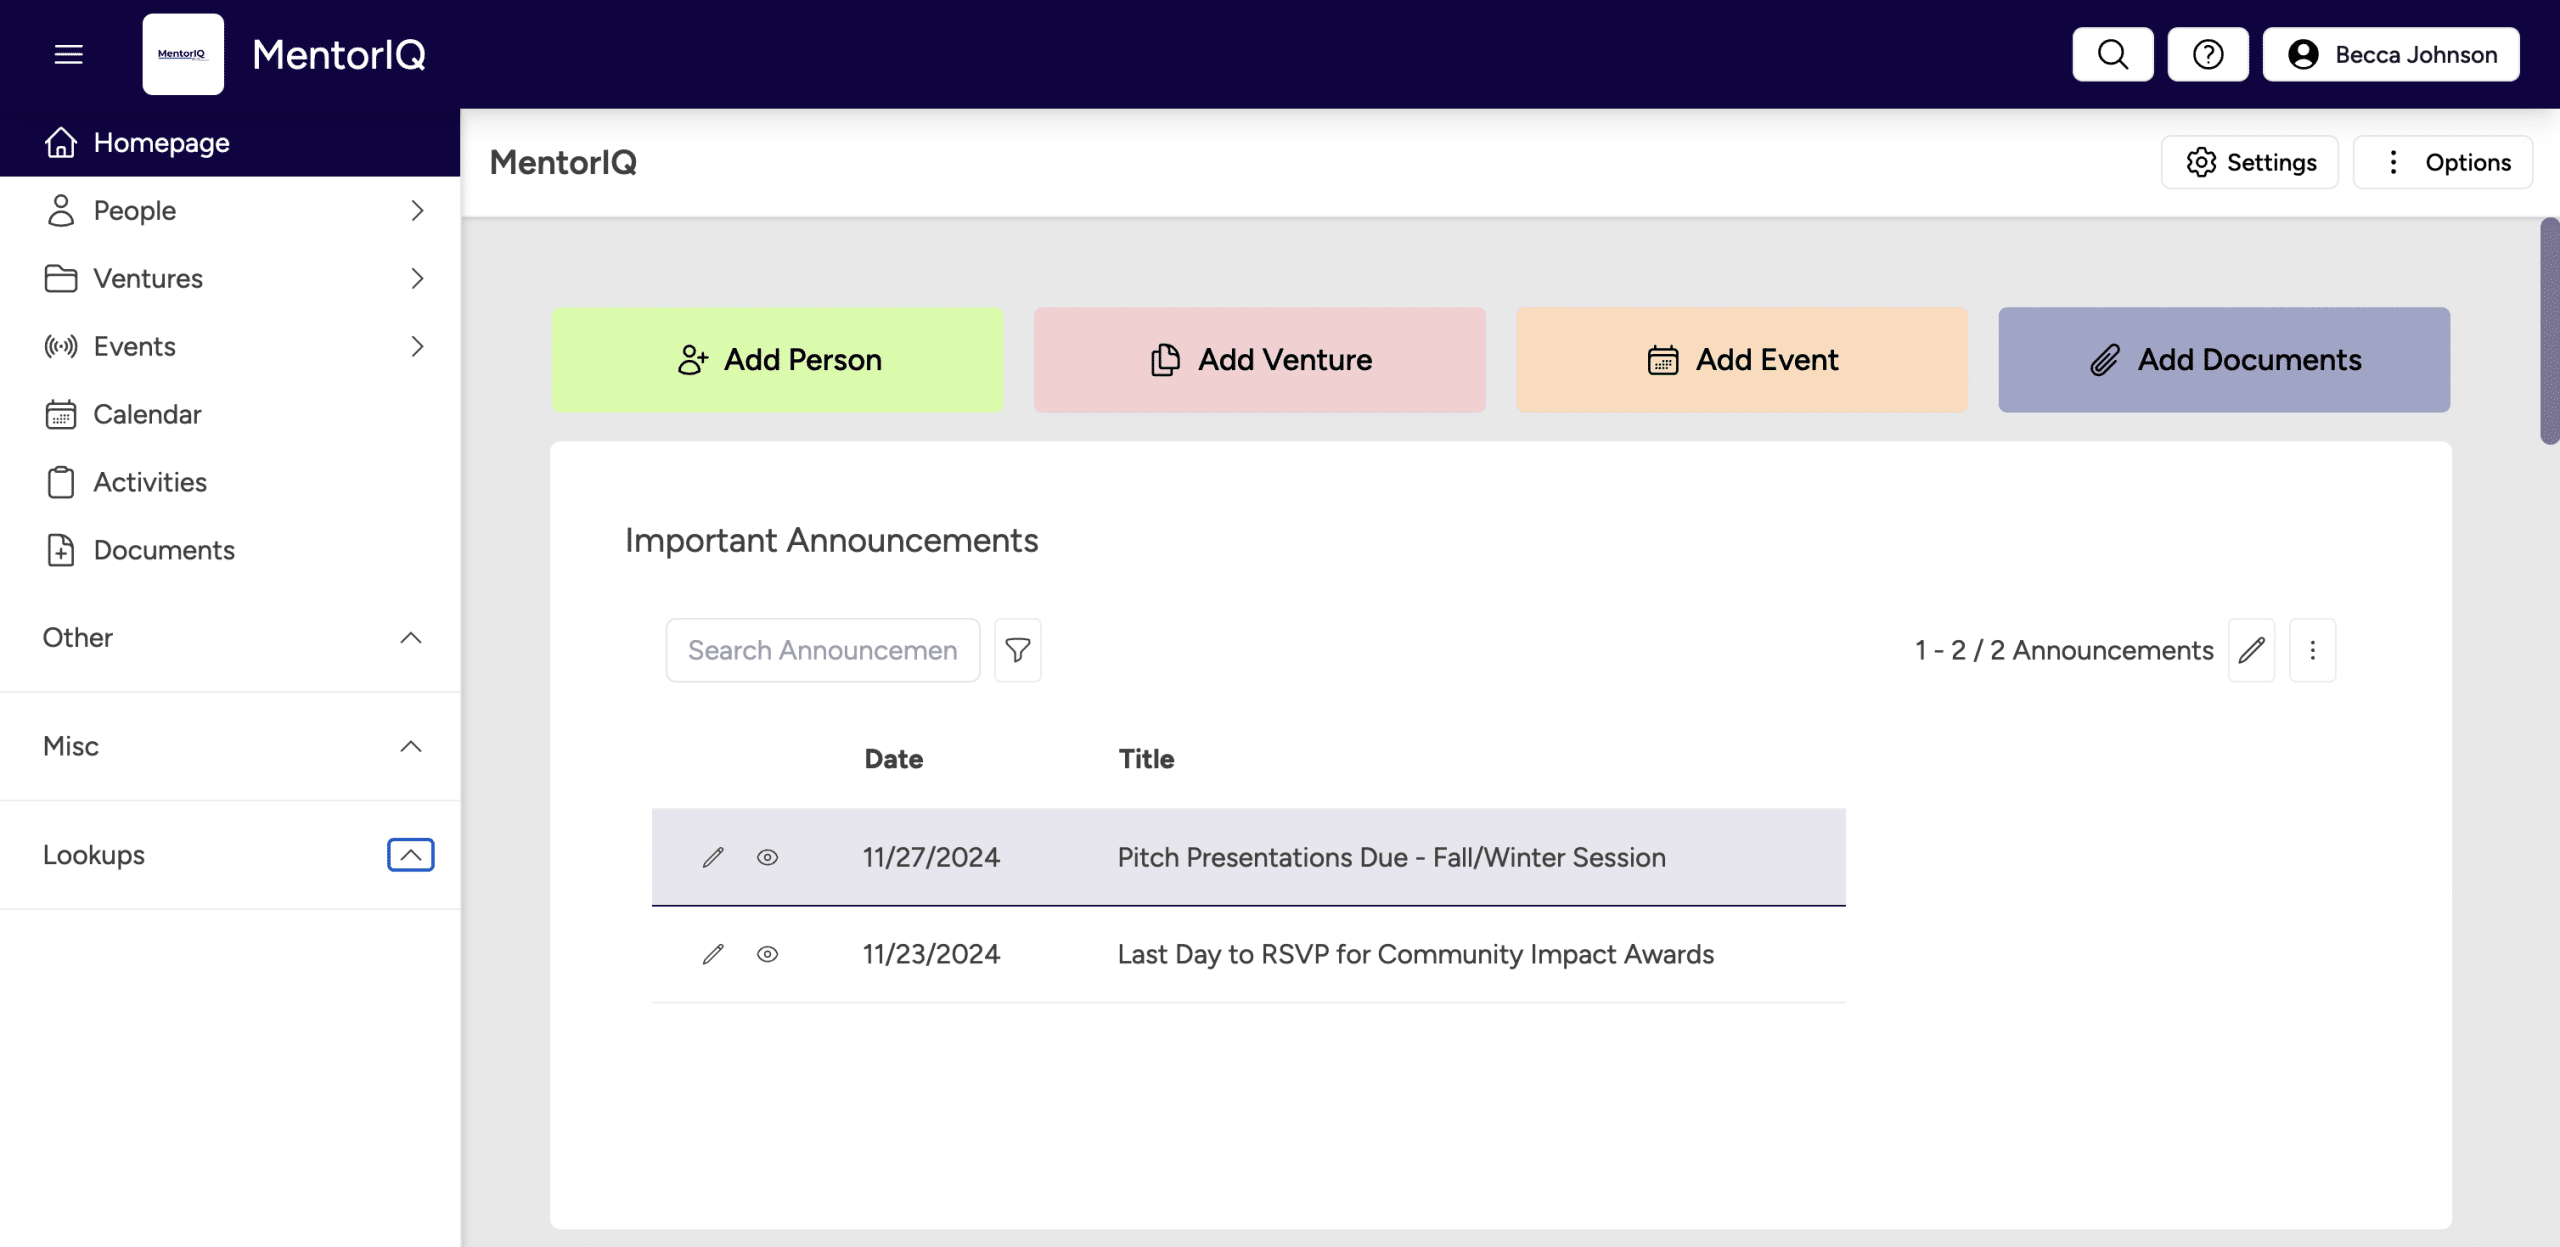Click the announcements filter funnel icon
The width and height of the screenshot is (2560, 1247).
pos(1017,650)
